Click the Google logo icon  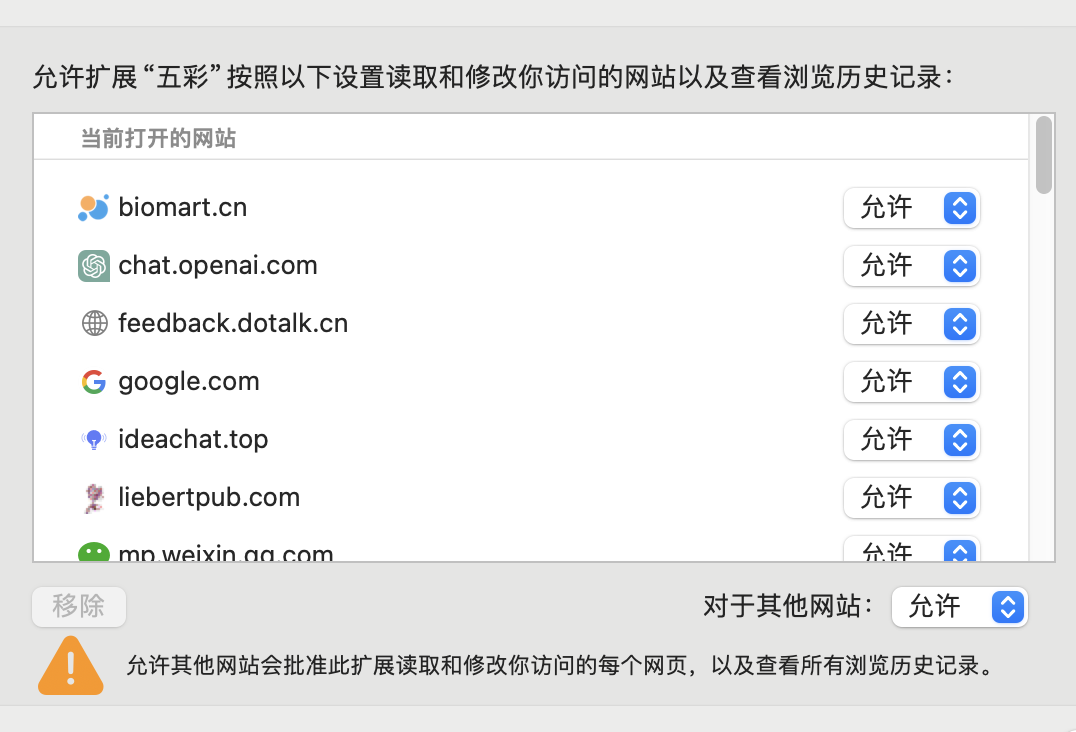(x=94, y=382)
